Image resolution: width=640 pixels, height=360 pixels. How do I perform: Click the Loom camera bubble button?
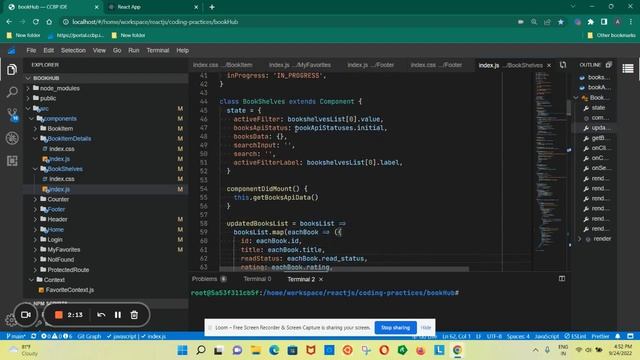[x=26, y=315]
